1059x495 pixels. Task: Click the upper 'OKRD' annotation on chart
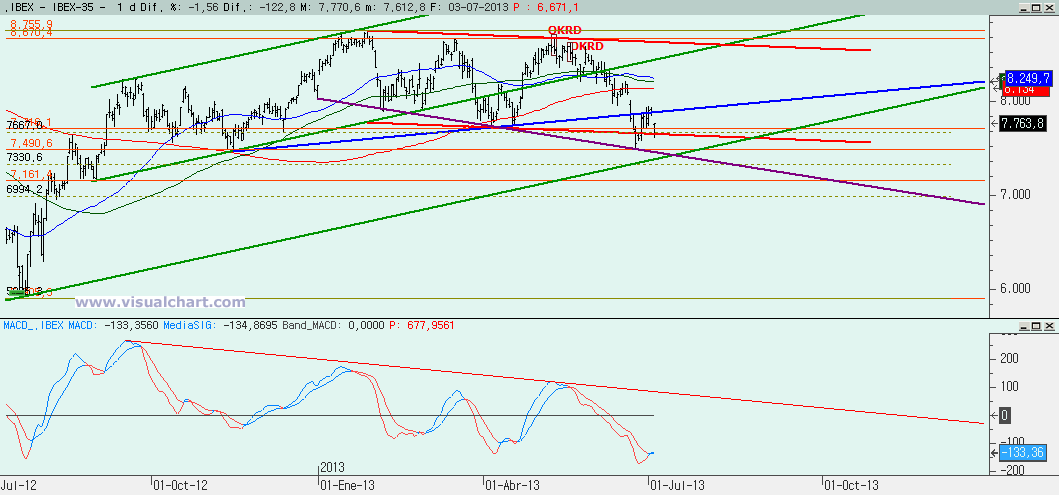565,30
